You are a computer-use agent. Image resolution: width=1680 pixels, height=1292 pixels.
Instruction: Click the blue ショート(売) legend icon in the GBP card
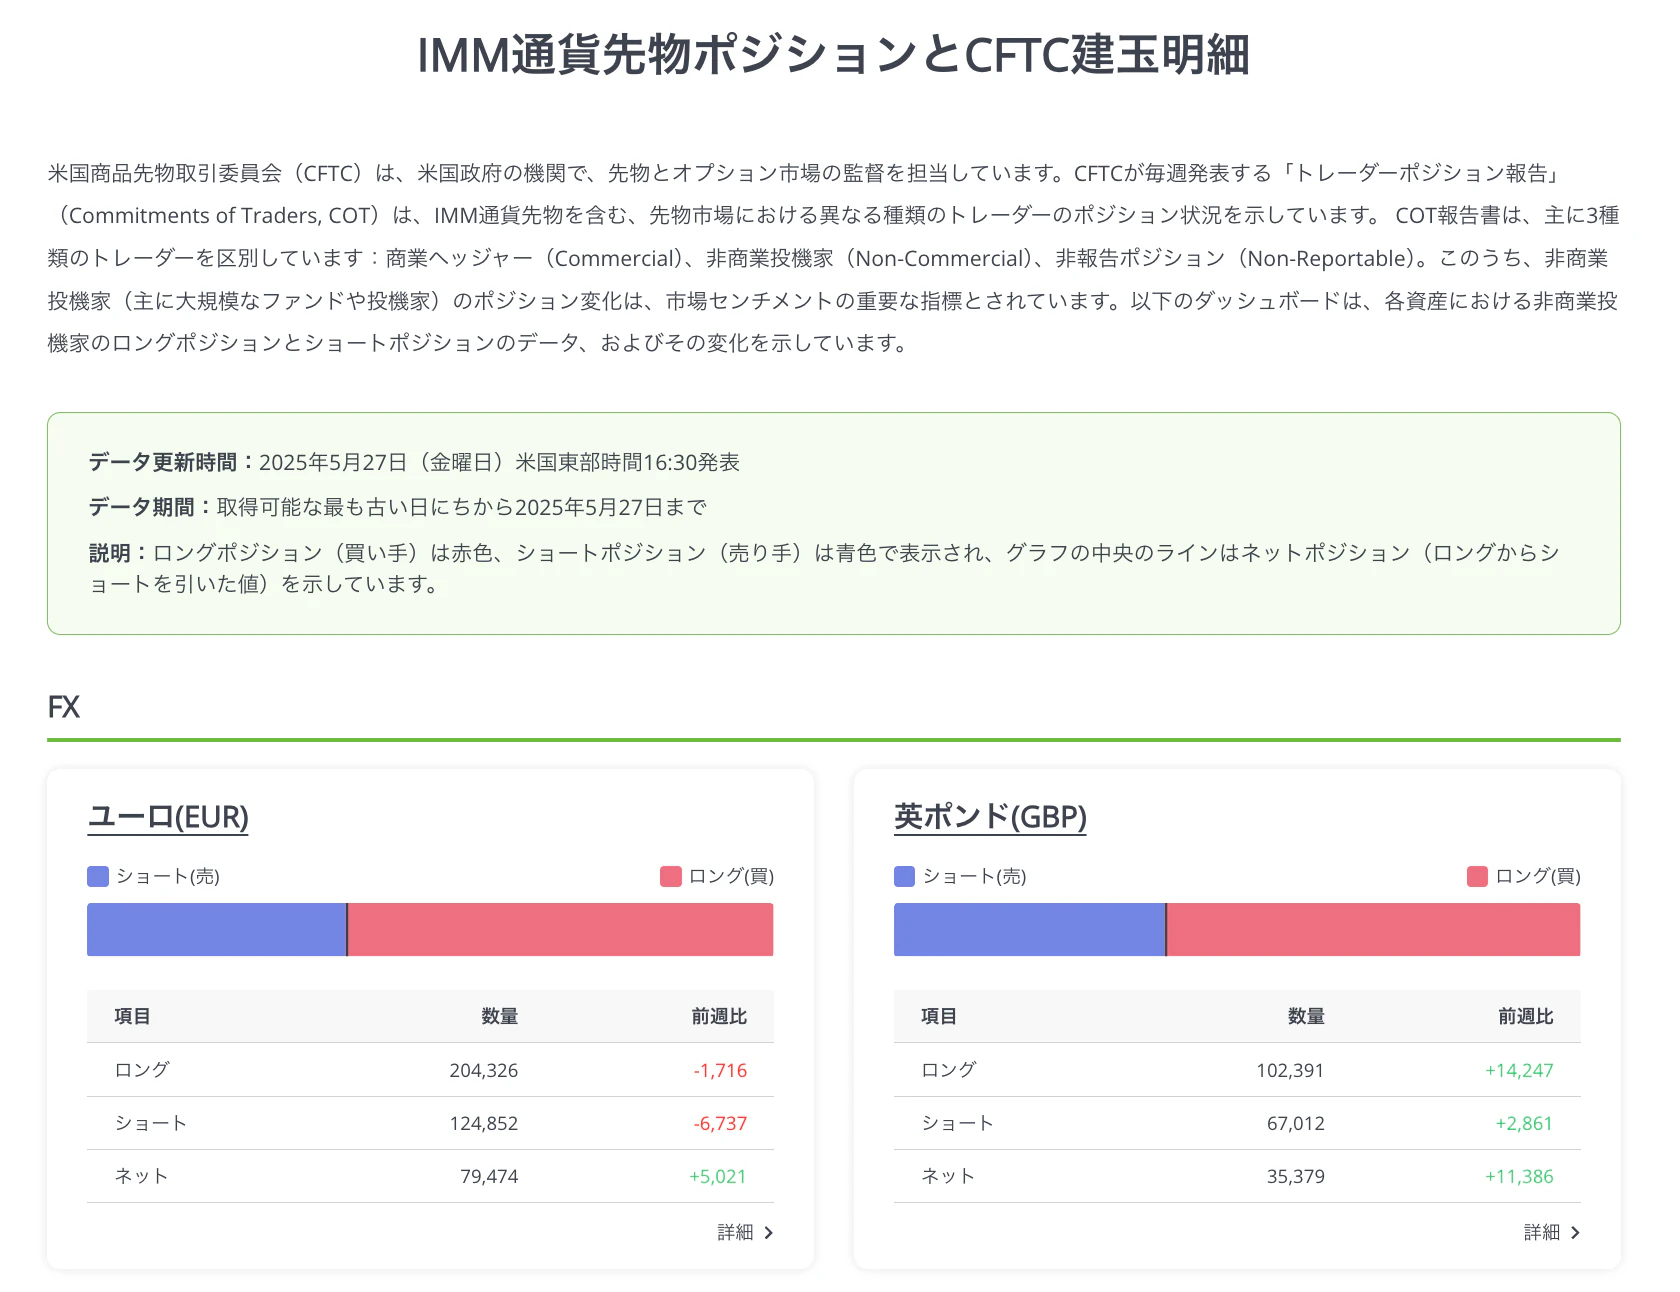tap(903, 876)
